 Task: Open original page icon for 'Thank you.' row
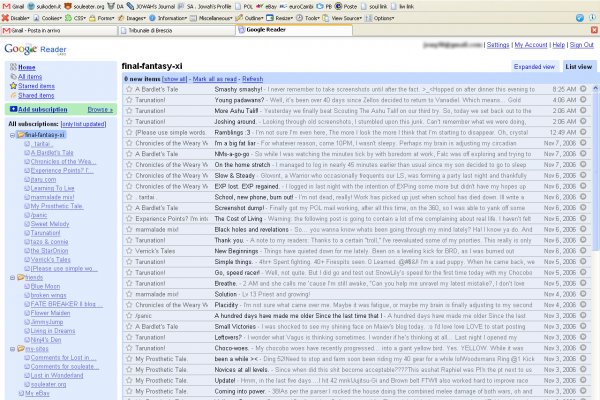[x=583, y=240]
